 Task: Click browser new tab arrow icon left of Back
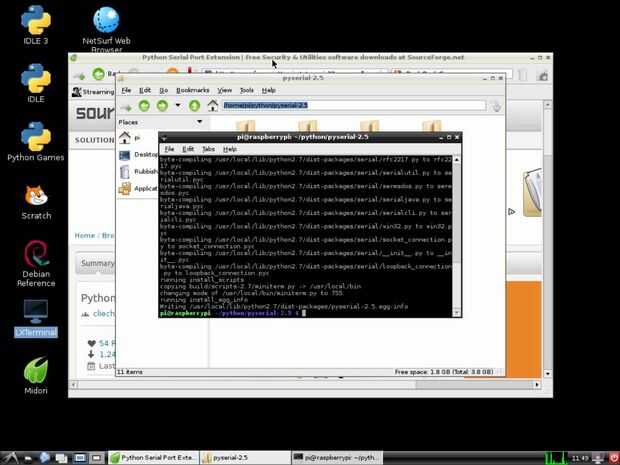click(79, 76)
